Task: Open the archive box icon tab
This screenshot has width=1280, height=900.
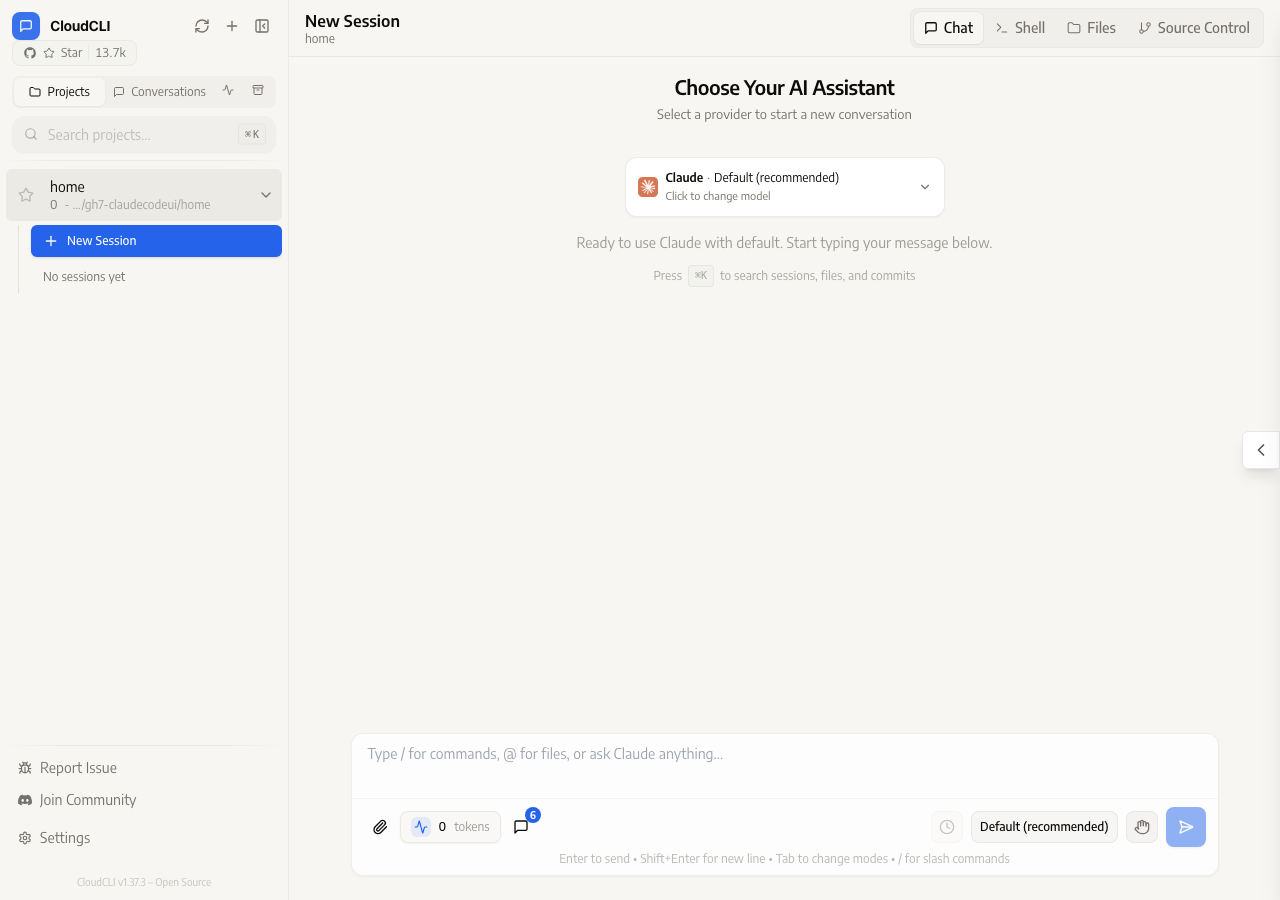Action: click(258, 91)
